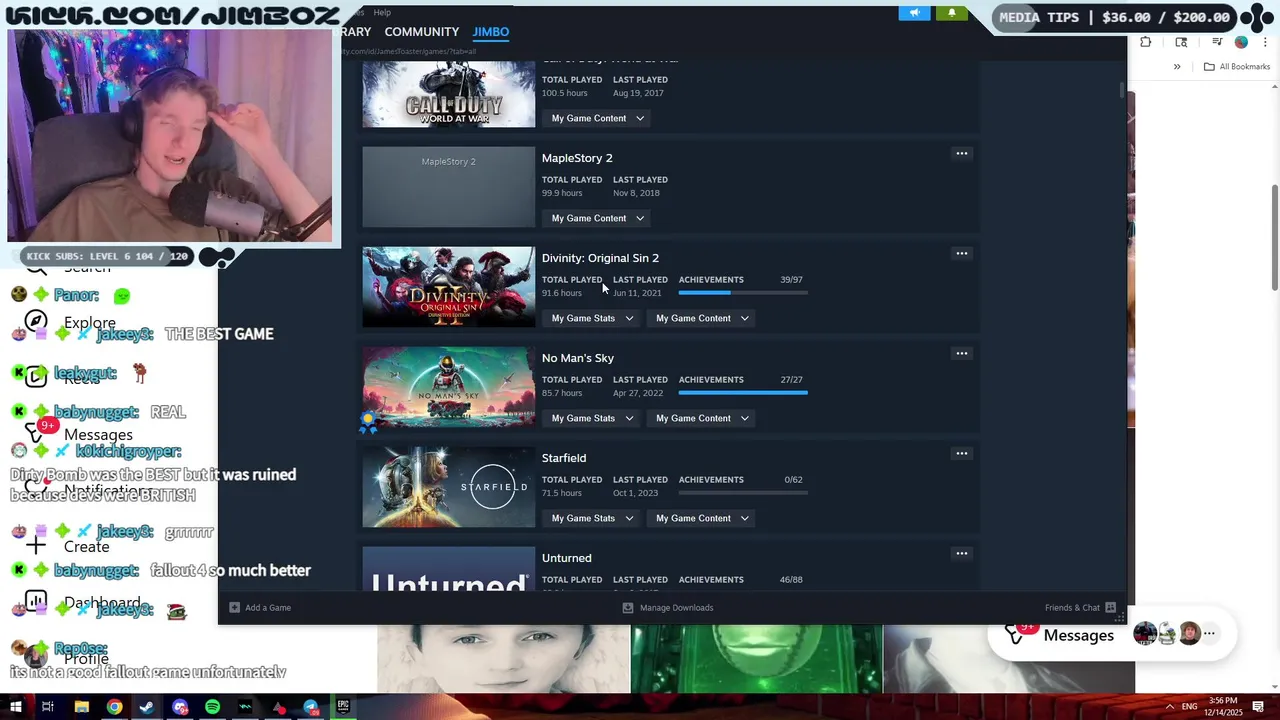Open the No Man's Sky three-dot options
Image resolution: width=1280 pixels, height=720 pixels.
click(961, 354)
